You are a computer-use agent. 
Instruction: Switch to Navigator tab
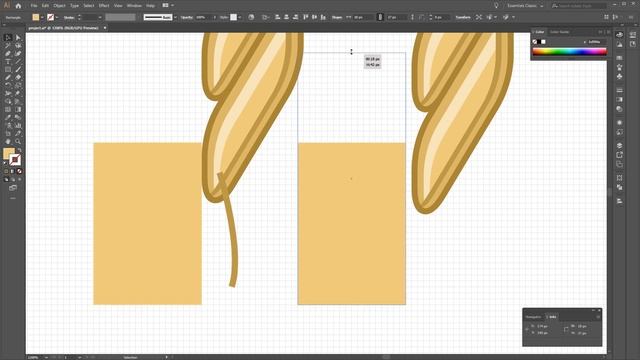click(x=533, y=317)
